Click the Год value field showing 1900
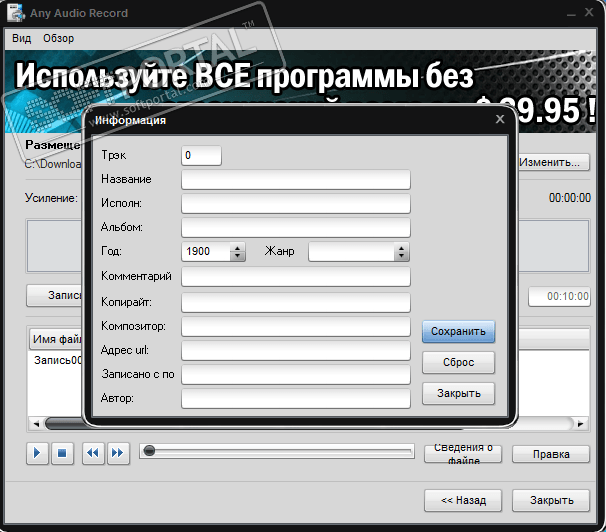 [206, 252]
